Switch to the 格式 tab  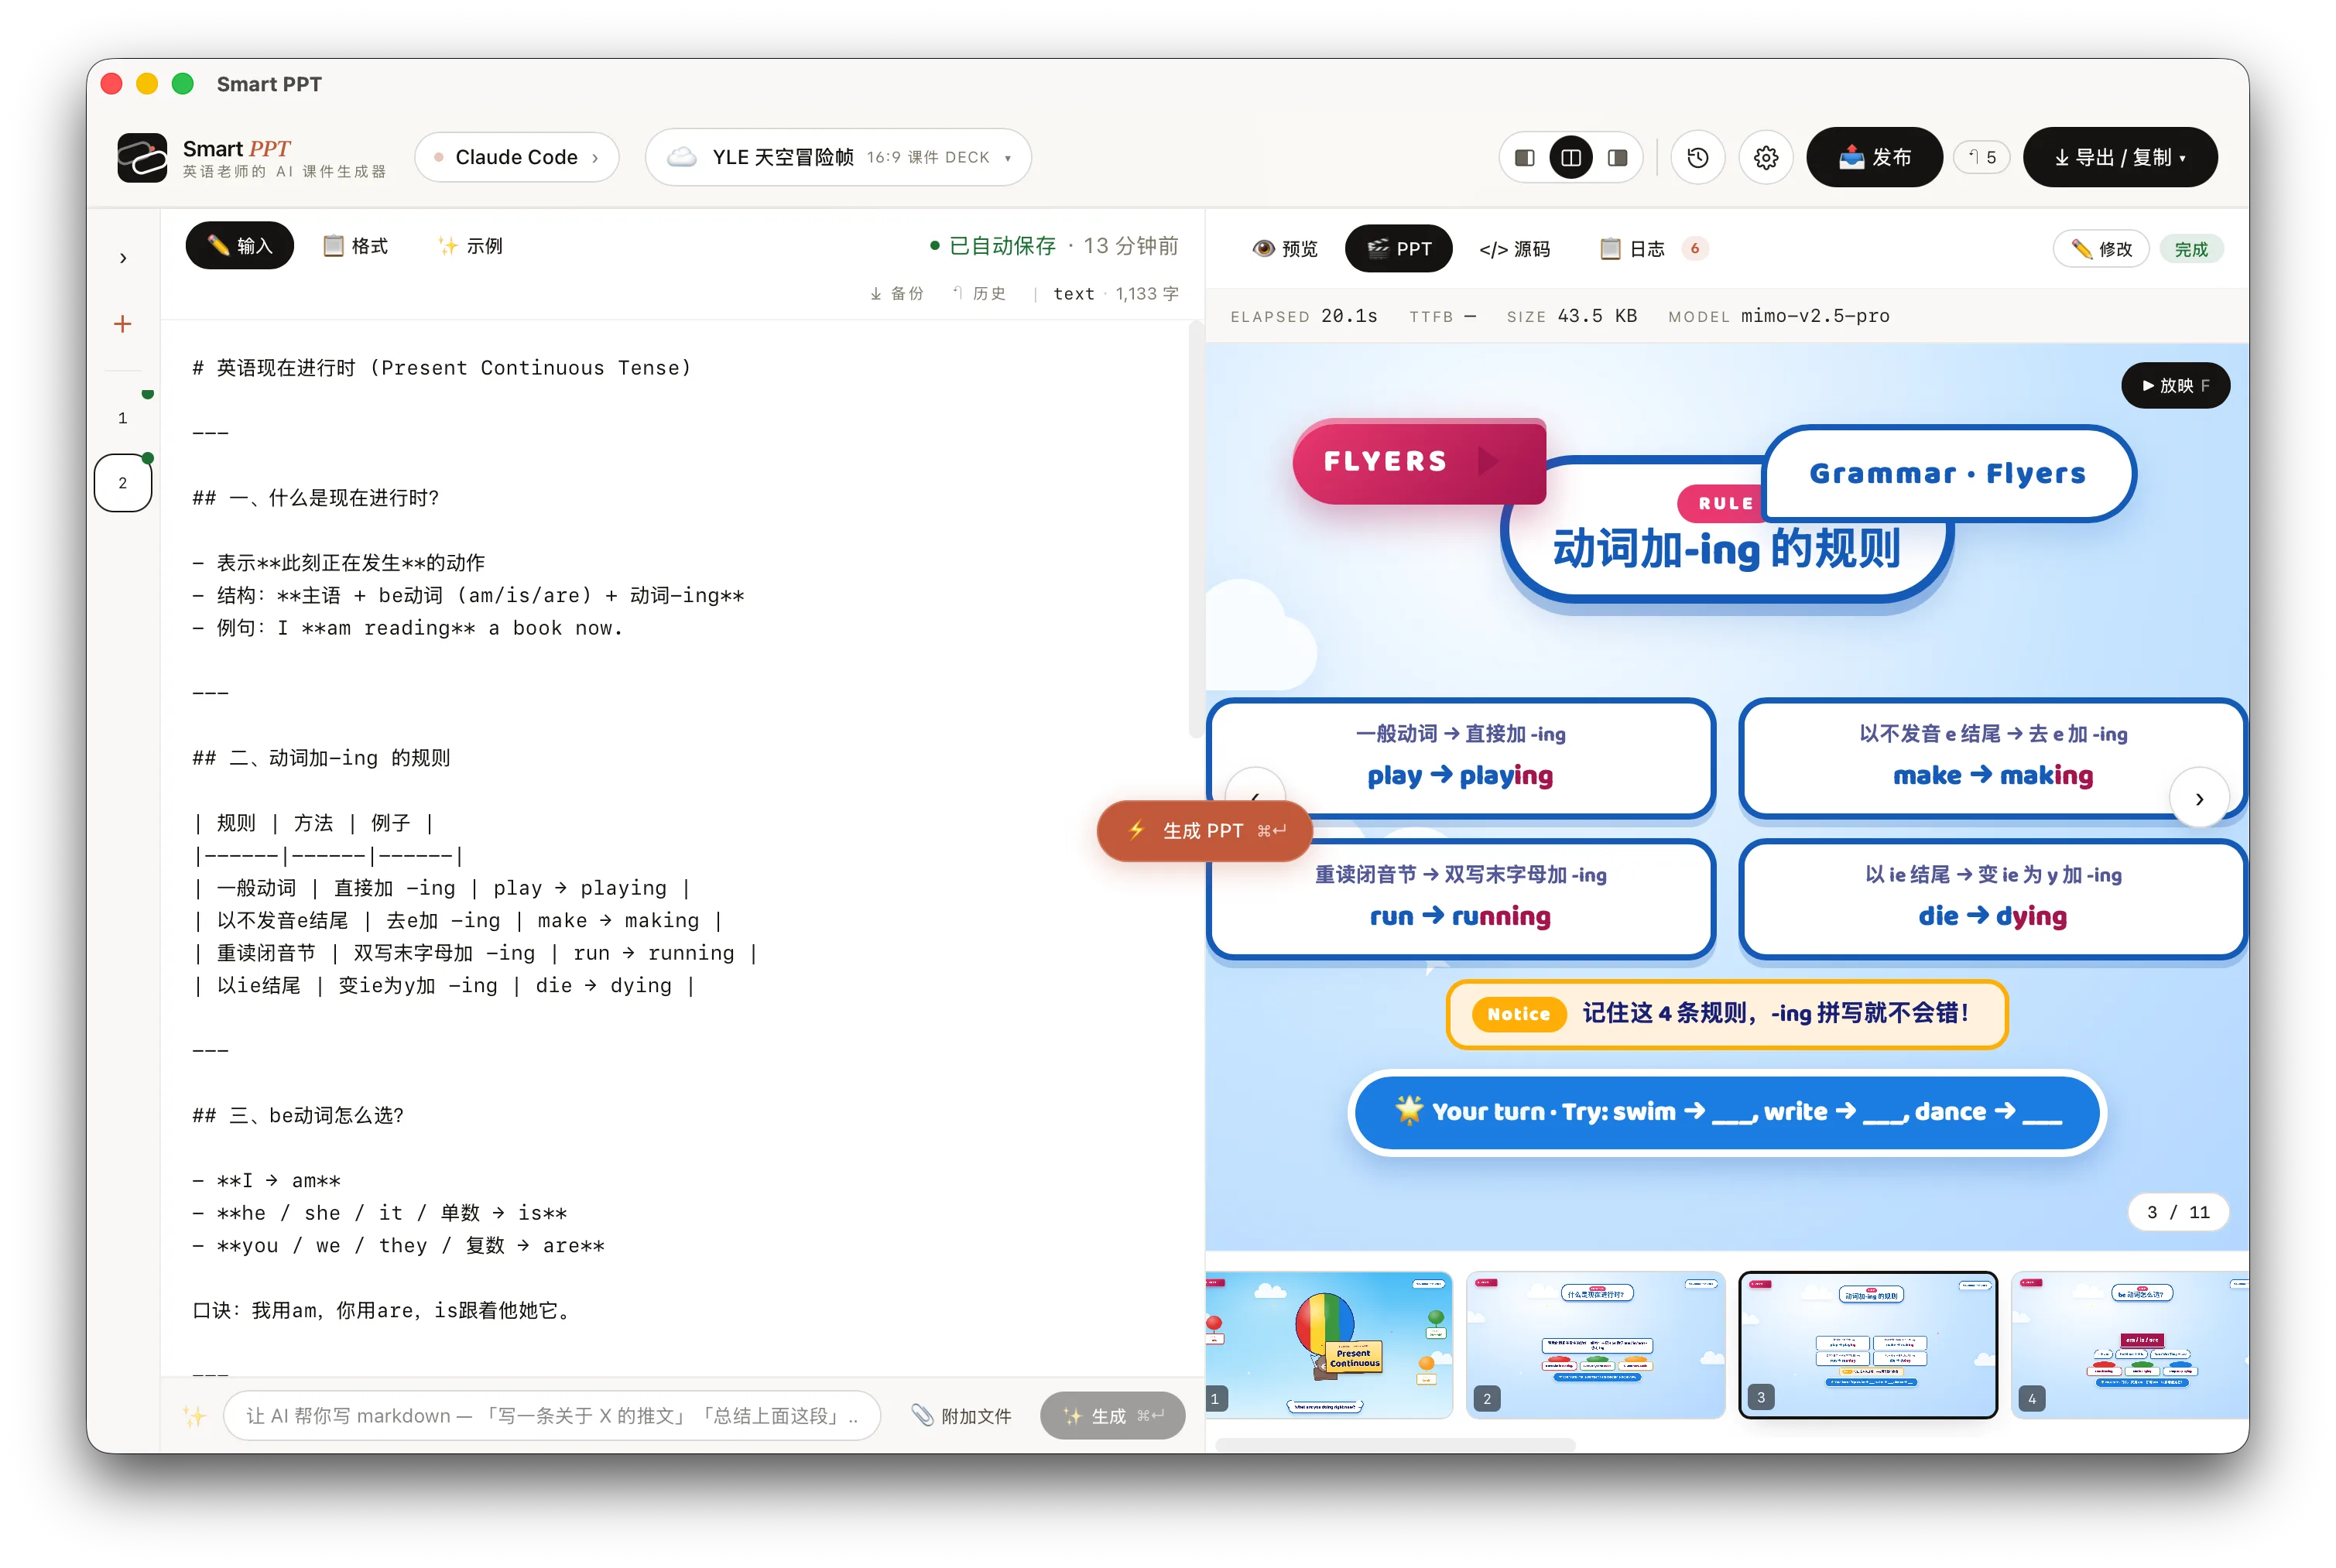click(x=355, y=246)
